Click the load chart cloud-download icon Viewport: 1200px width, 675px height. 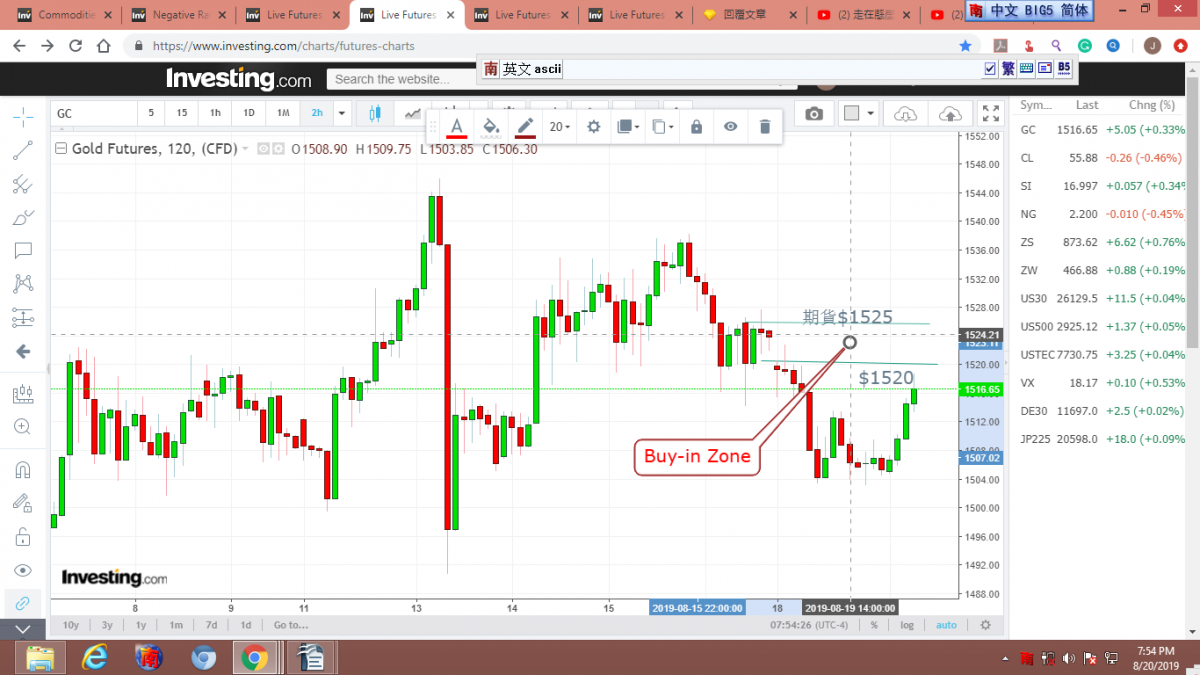tap(905, 113)
